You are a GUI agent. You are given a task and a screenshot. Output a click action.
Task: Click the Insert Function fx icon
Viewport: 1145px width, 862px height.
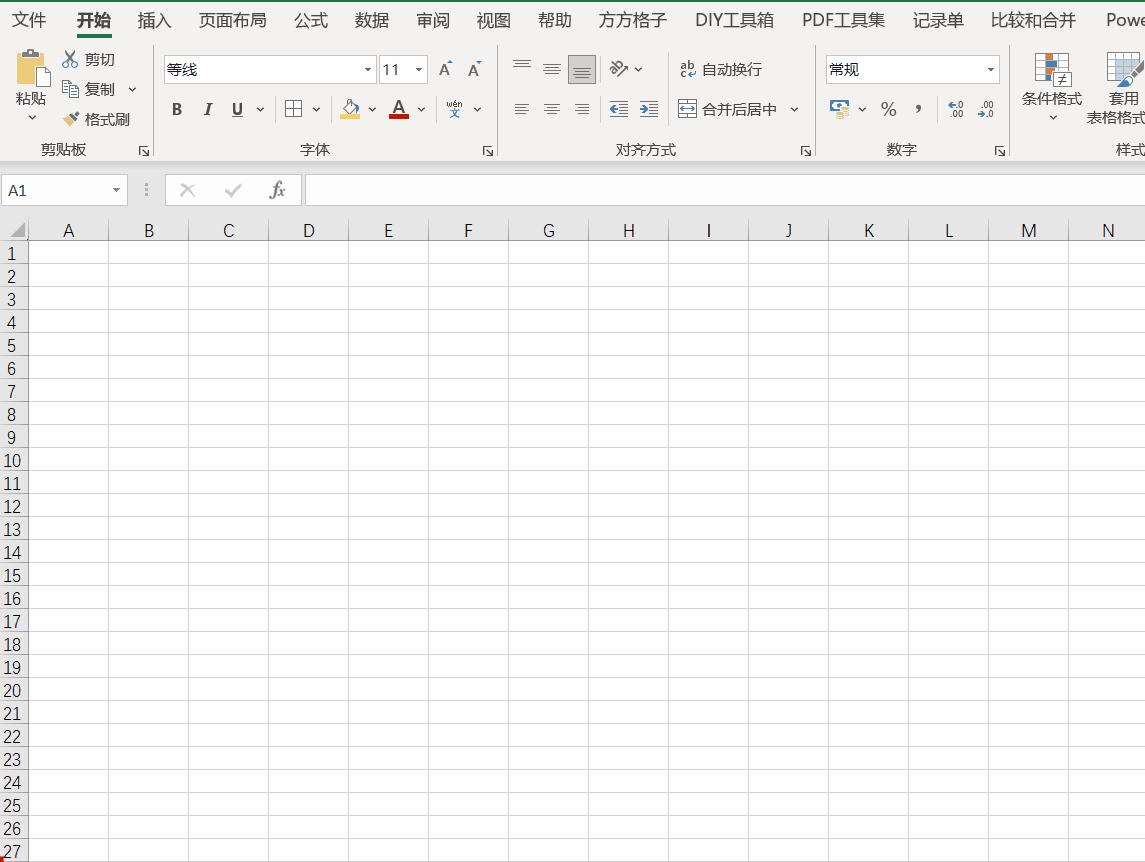[277, 190]
